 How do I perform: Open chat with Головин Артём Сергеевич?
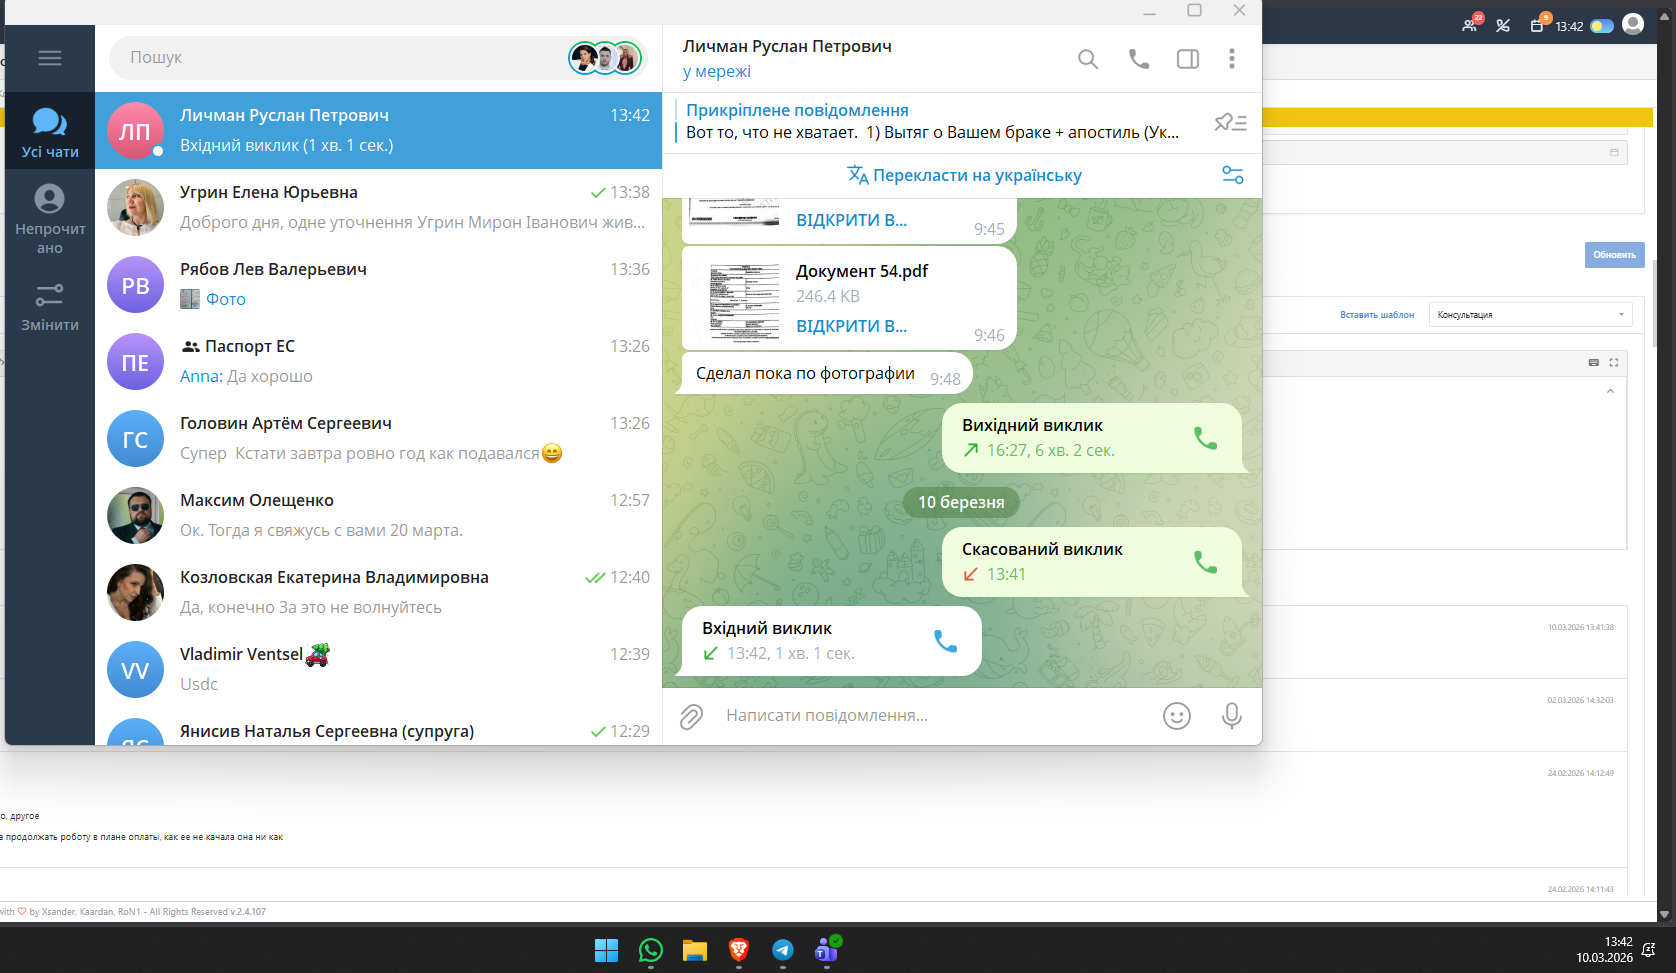(x=379, y=439)
